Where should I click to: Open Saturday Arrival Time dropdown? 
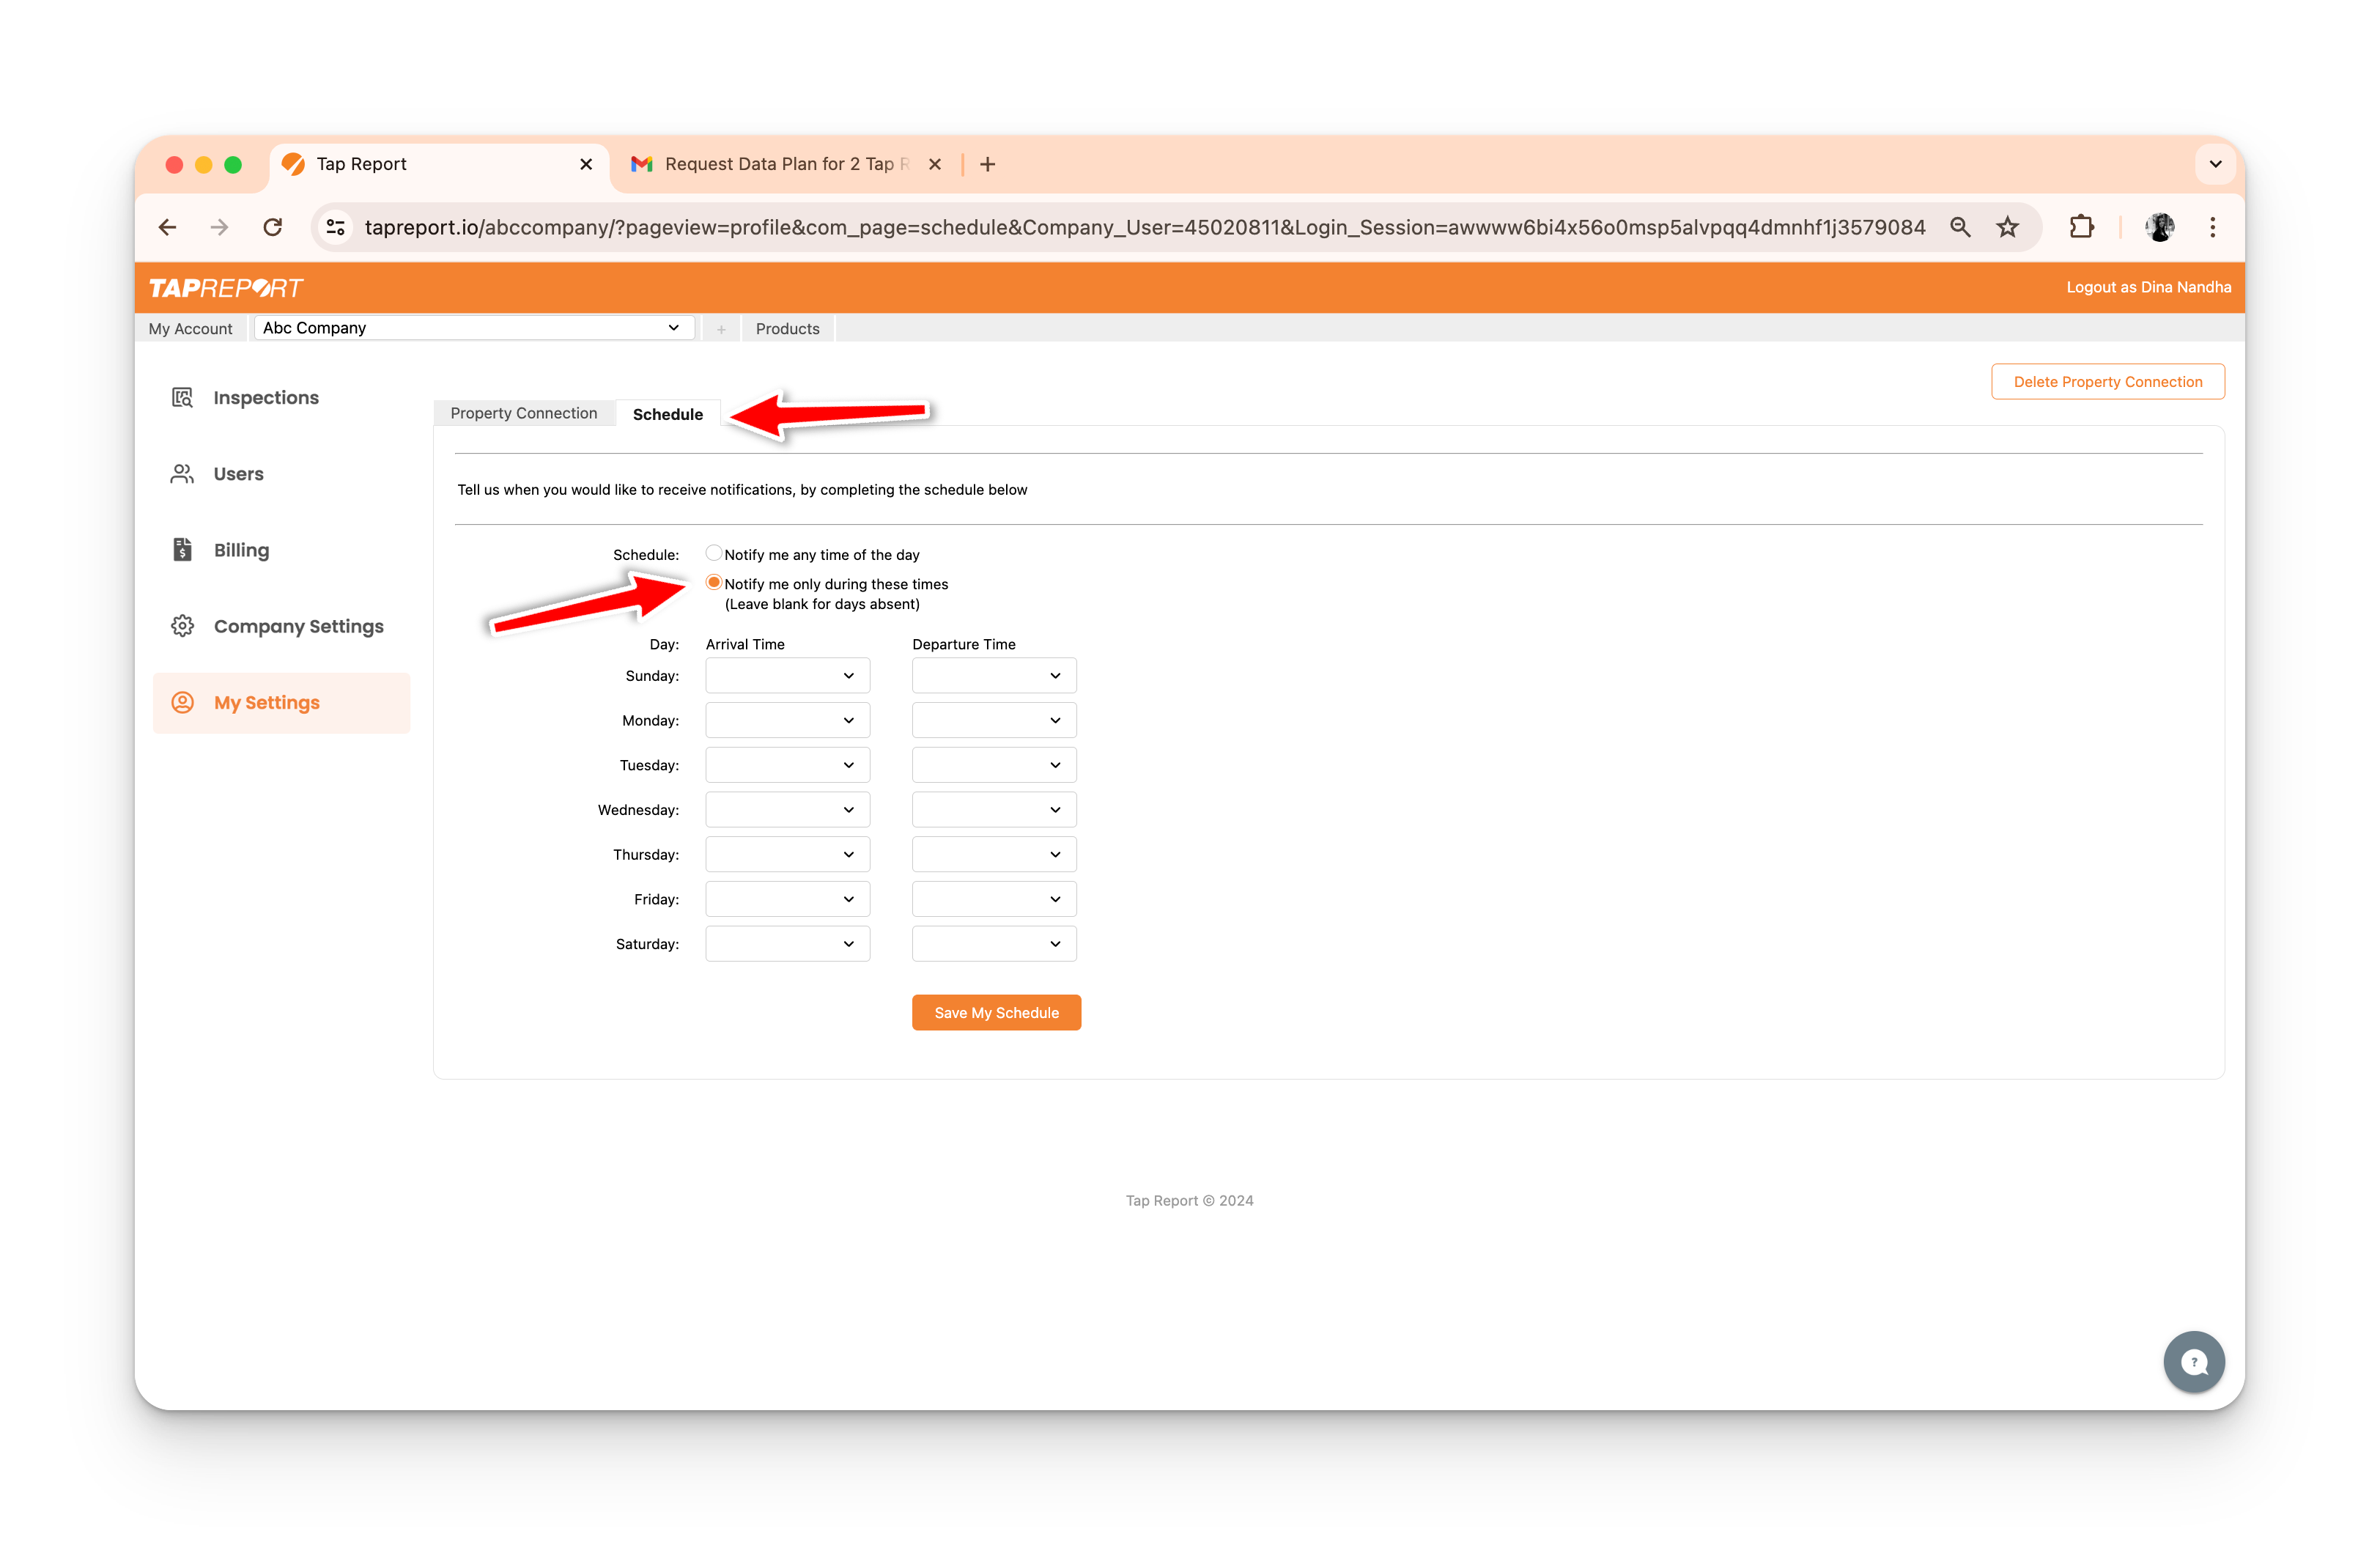pyautogui.click(x=787, y=944)
